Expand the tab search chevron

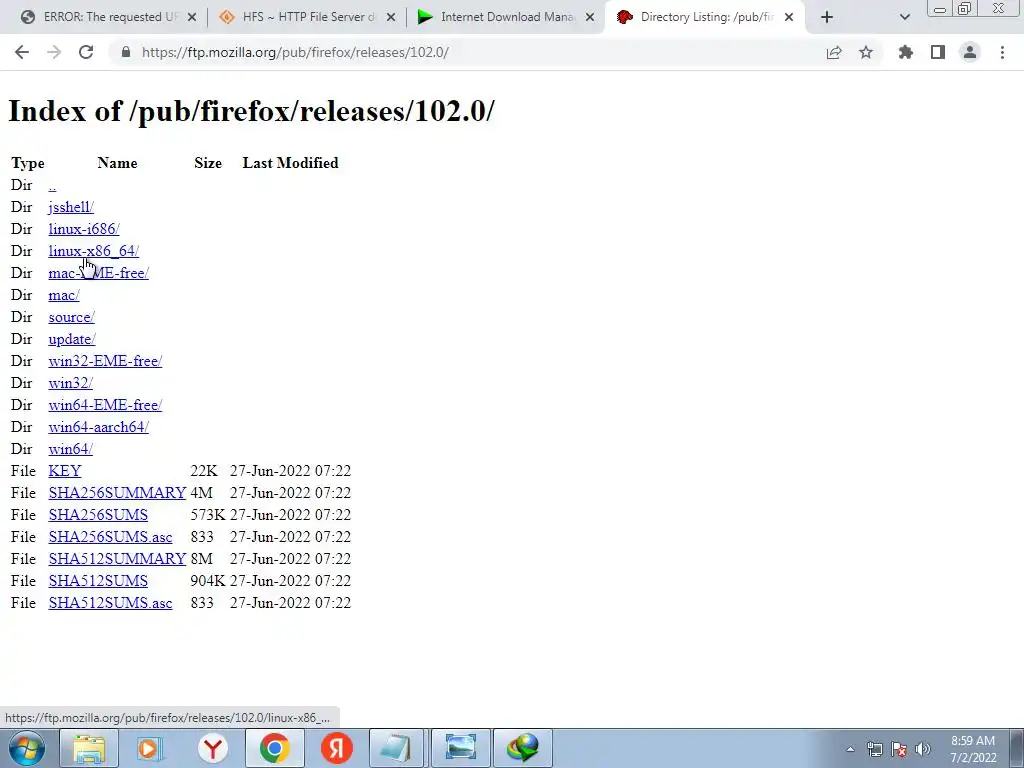click(x=904, y=17)
